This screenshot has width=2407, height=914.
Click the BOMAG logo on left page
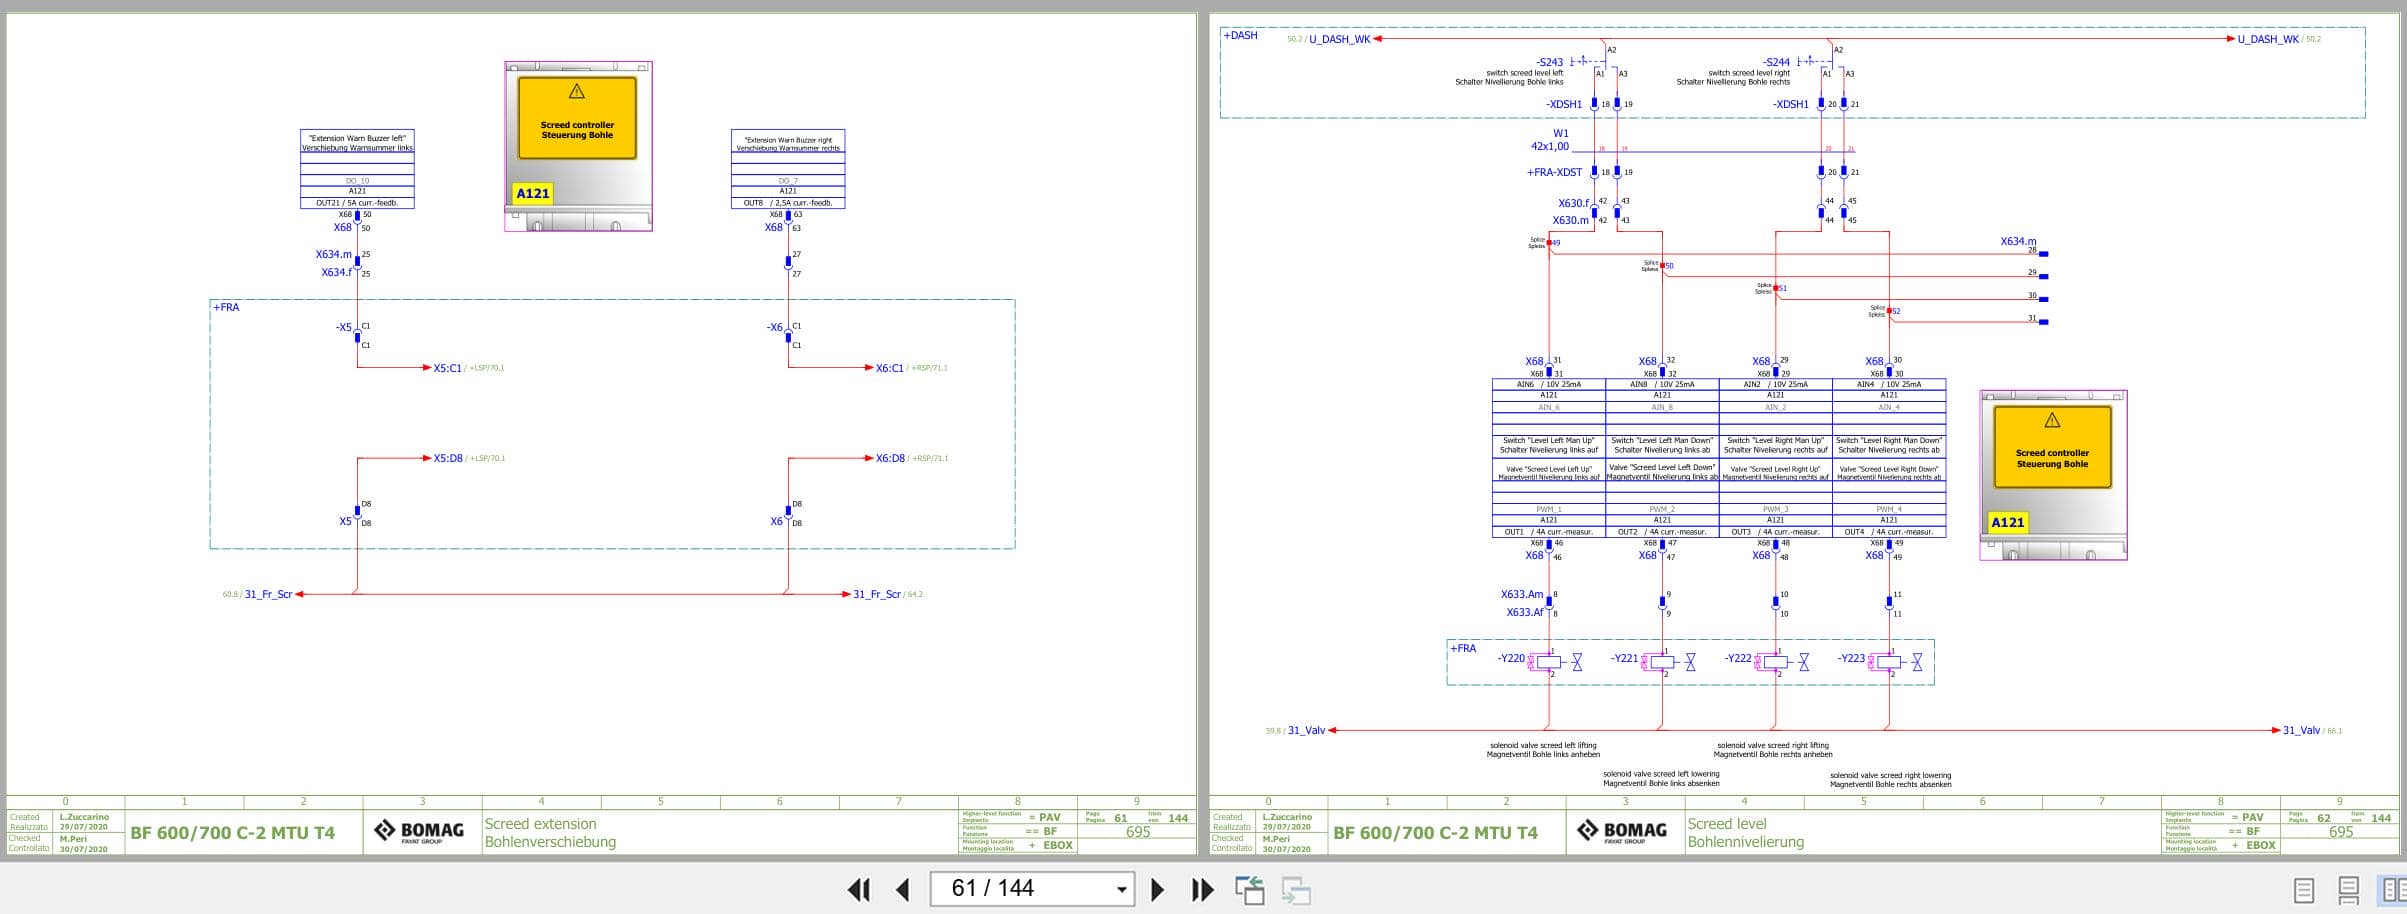coord(419,832)
